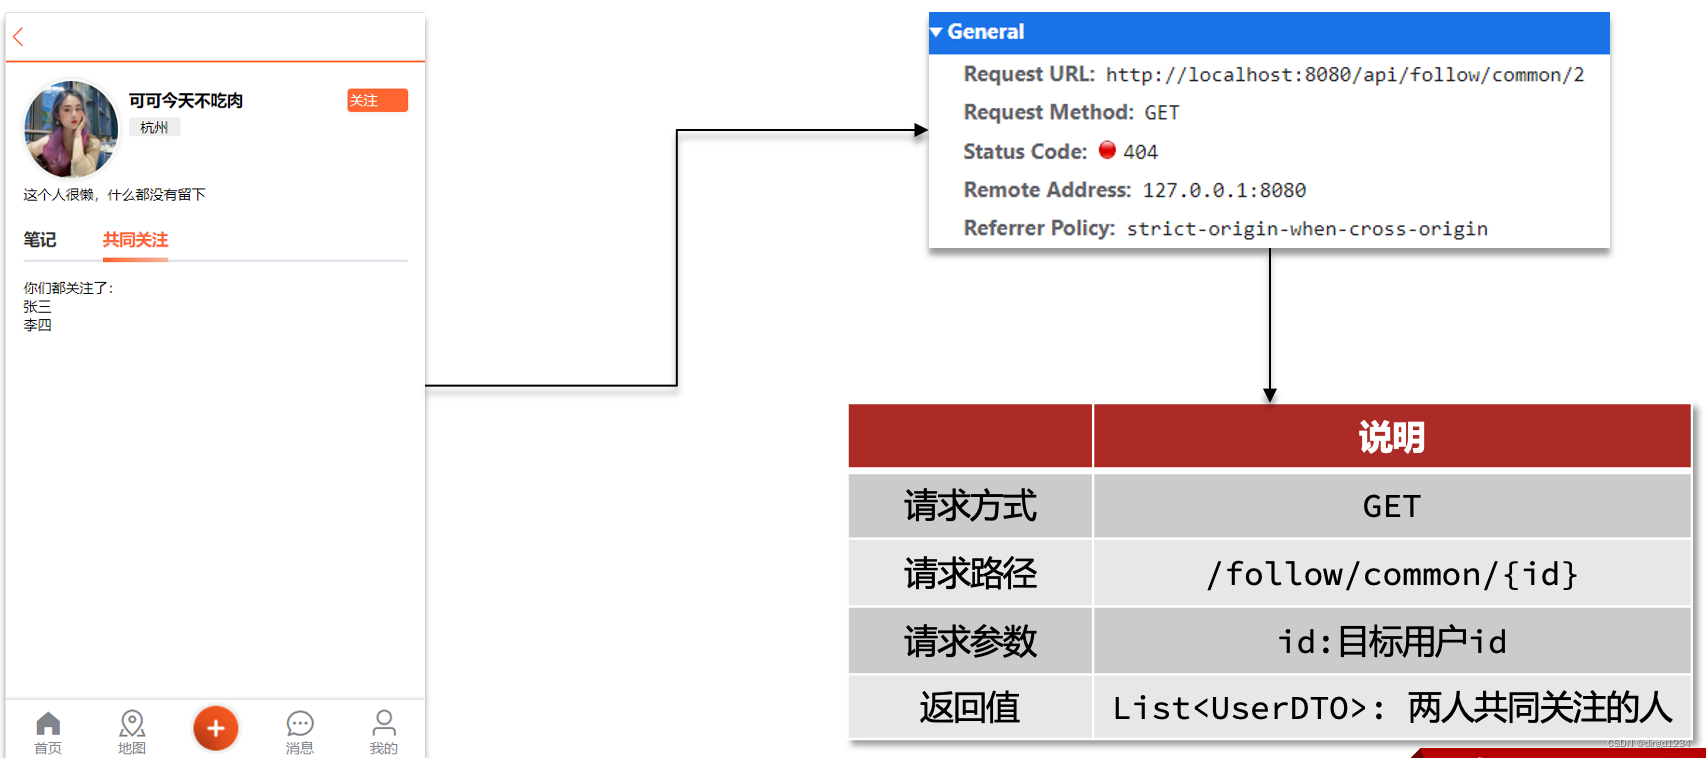
Task: Click the red 404 status indicator
Action: pos(1107,150)
